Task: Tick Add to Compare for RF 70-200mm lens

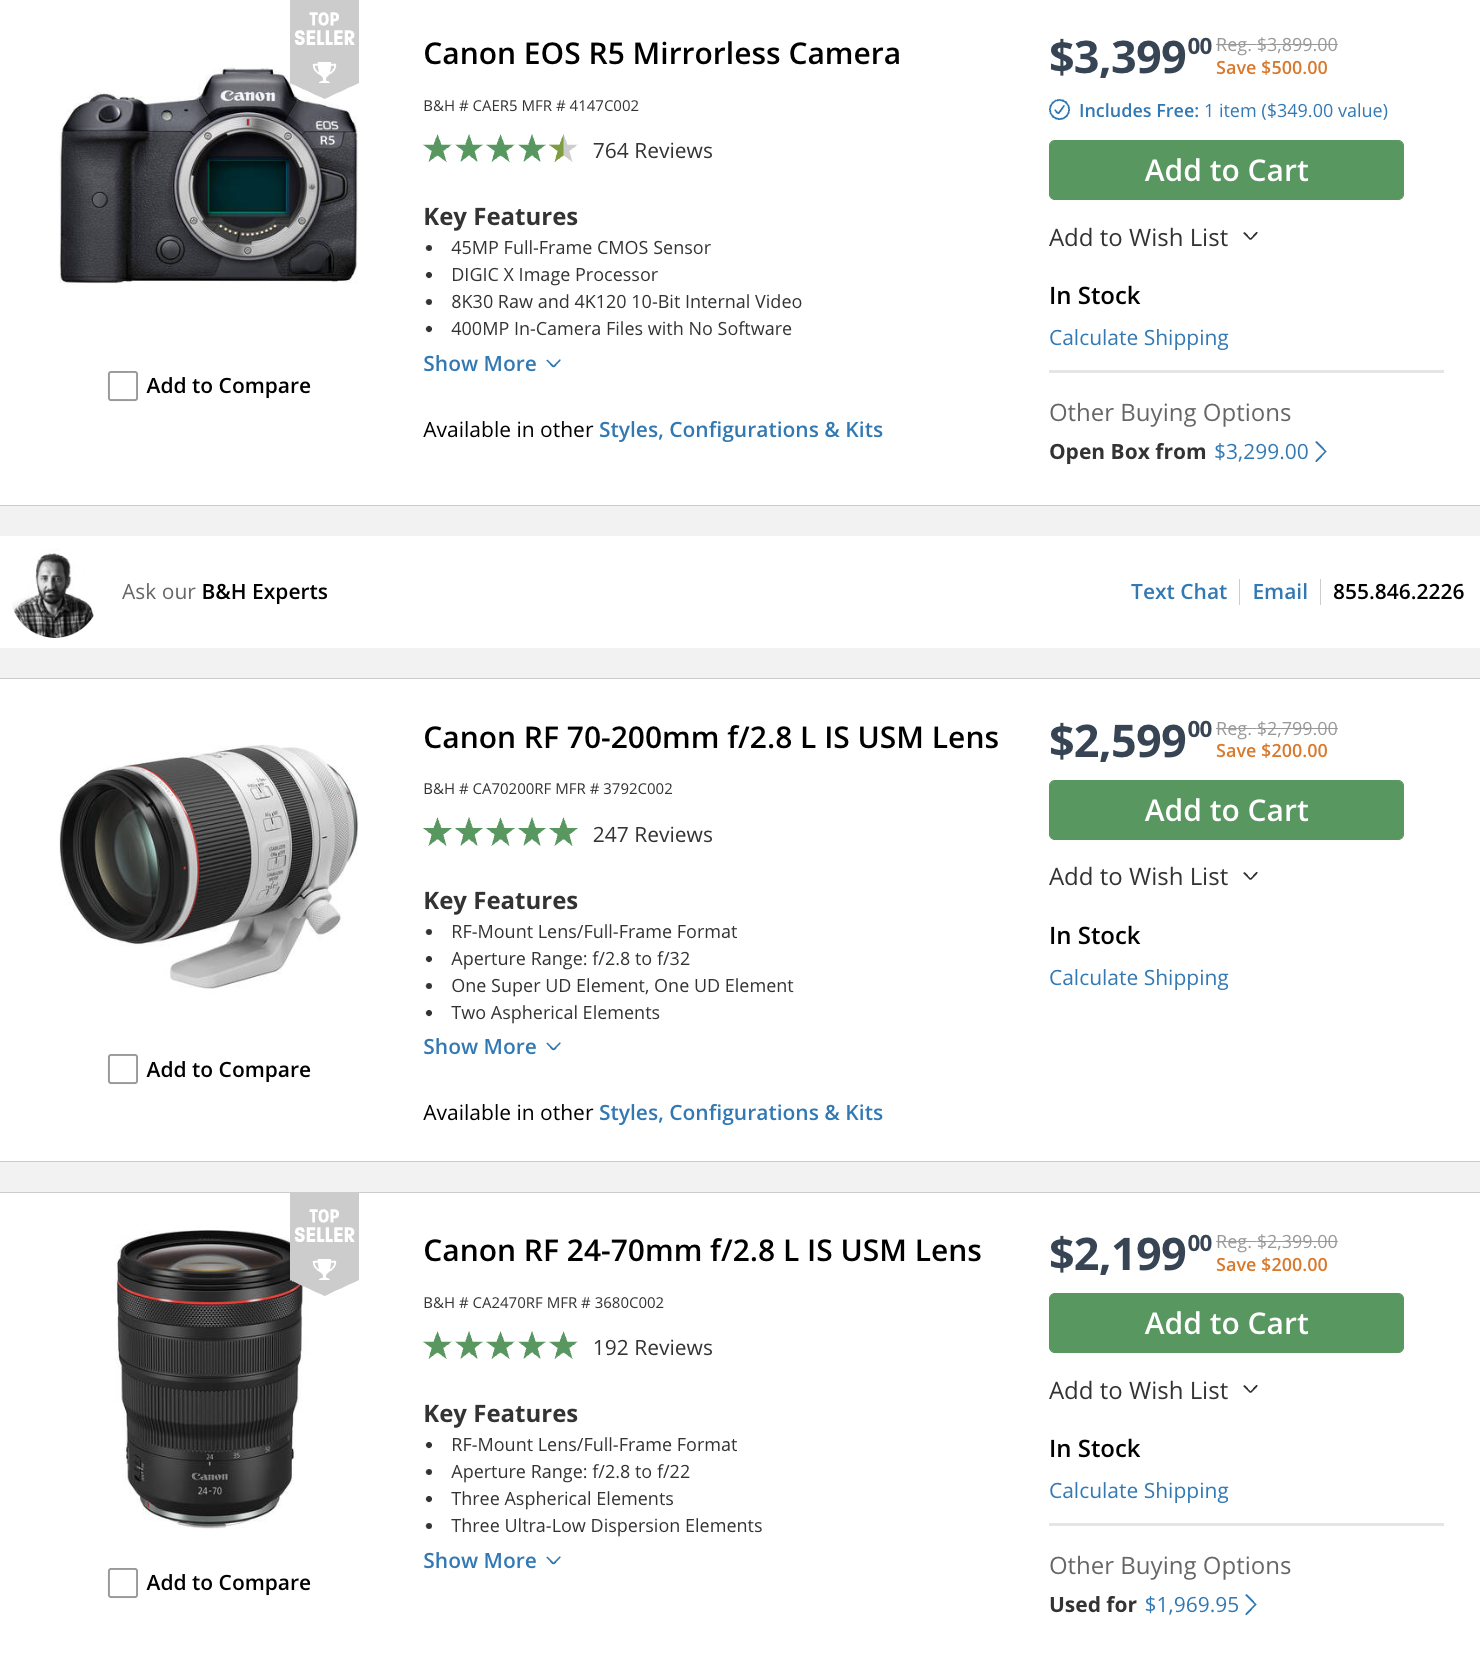Action: (123, 1069)
